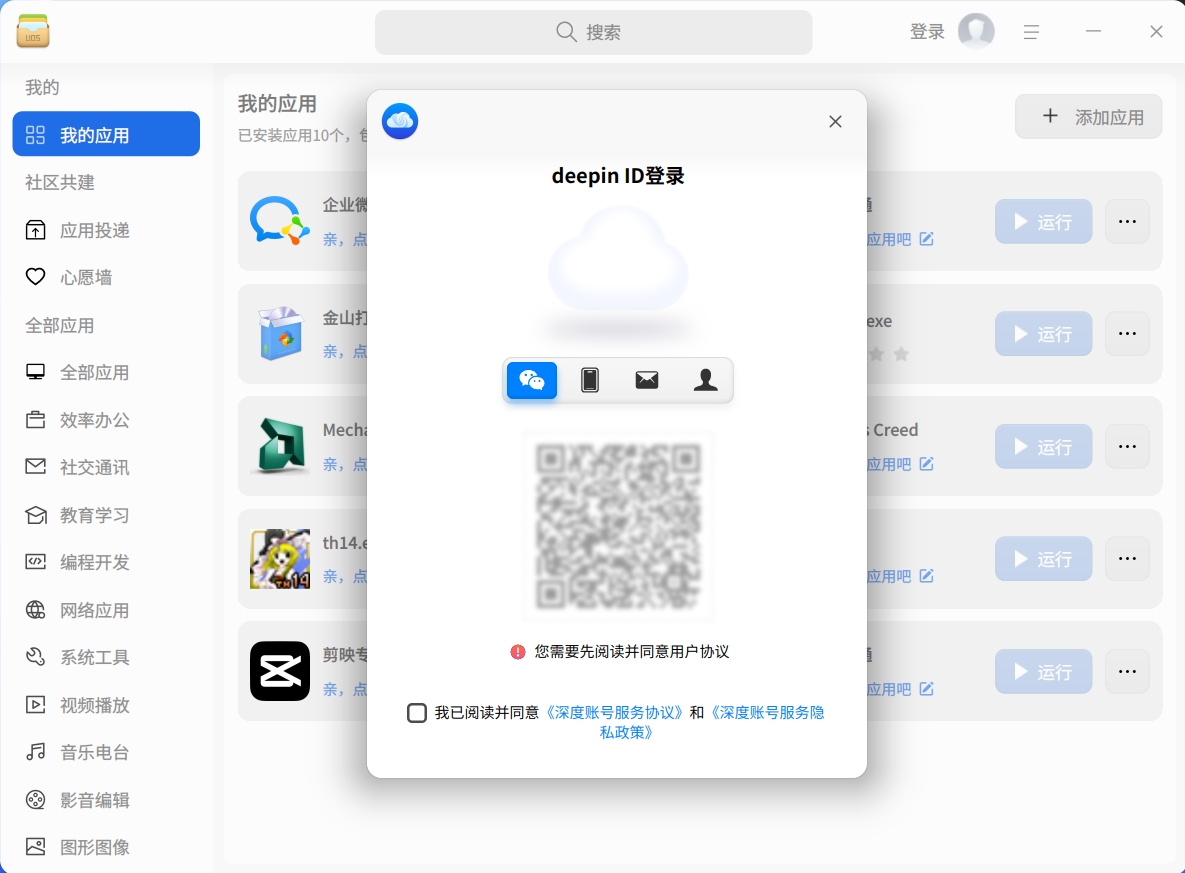Select 我的应用 in sidebar
This screenshot has width=1185, height=873.
coord(106,134)
